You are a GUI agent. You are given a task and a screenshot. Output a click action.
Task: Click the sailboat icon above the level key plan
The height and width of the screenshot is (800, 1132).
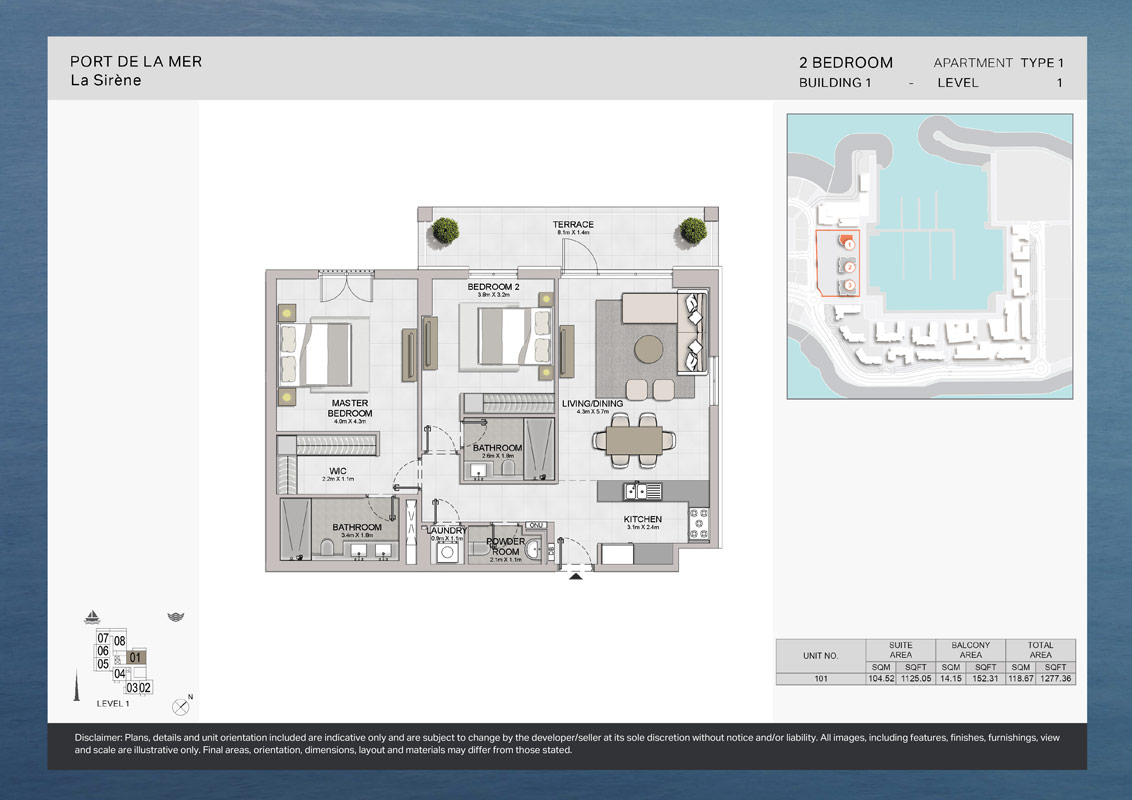click(91, 617)
